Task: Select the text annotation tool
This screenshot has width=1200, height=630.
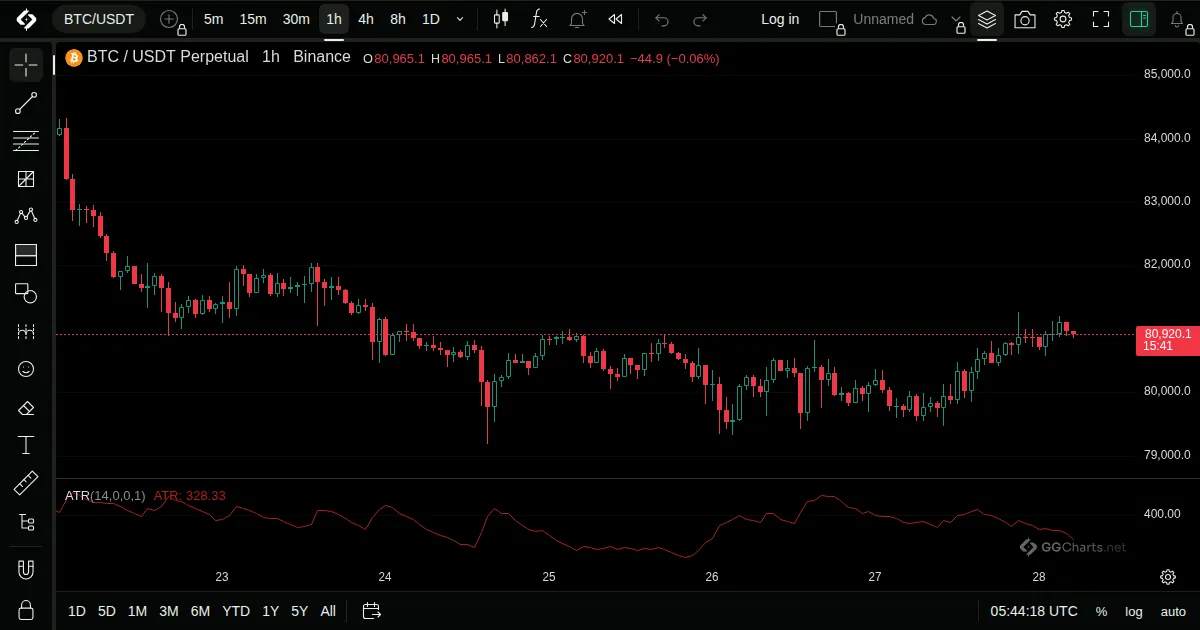Action: click(26, 445)
